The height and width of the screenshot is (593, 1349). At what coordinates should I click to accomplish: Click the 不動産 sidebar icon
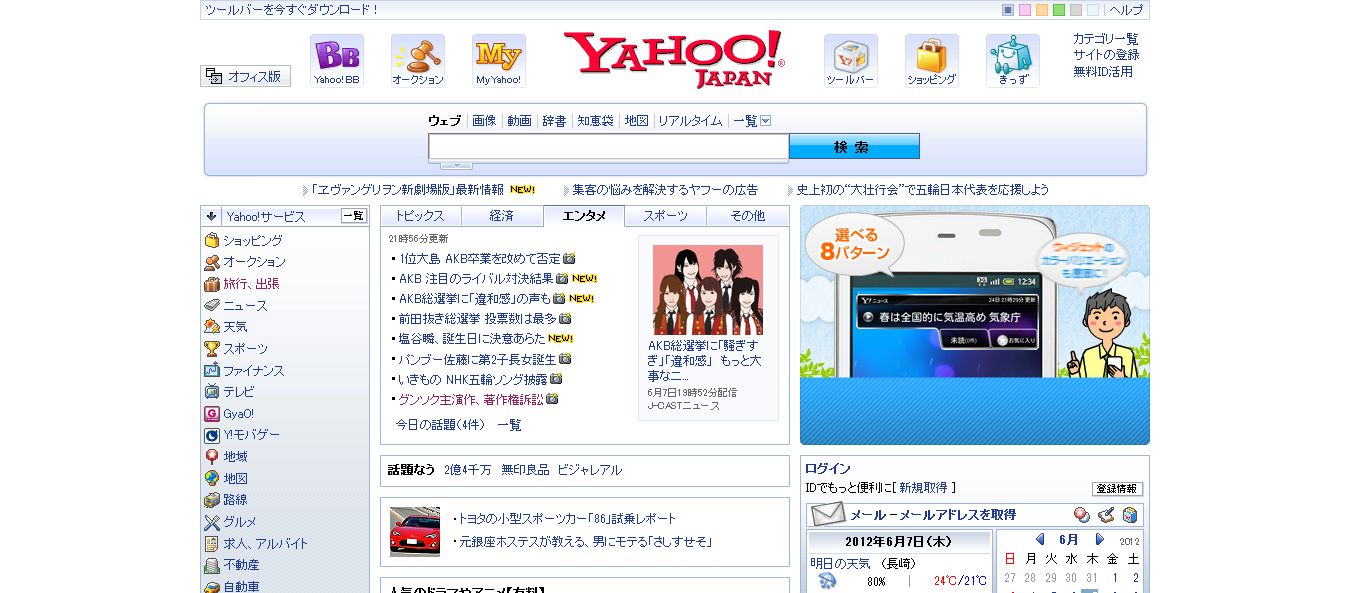coord(212,565)
